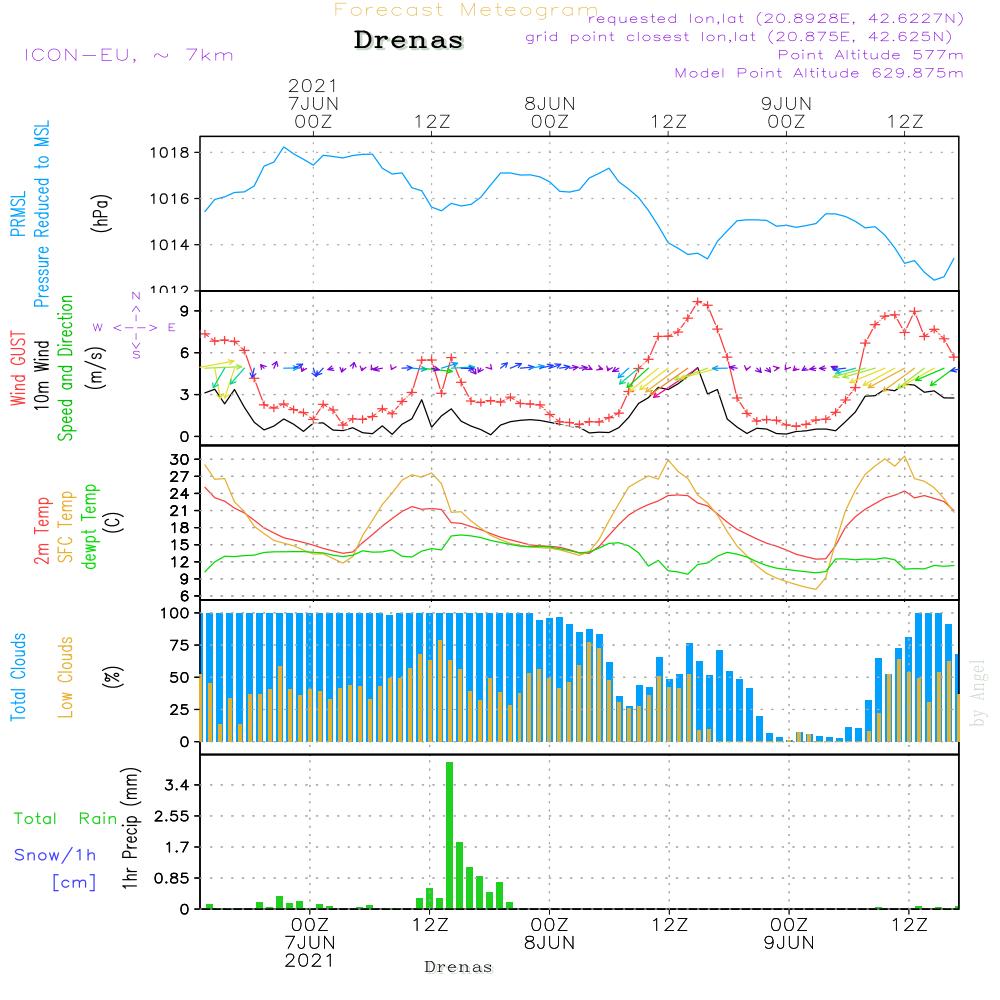Click the wind direction compass rose legend
The width and height of the screenshot is (1000, 1000).
click(x=135, y=327)
